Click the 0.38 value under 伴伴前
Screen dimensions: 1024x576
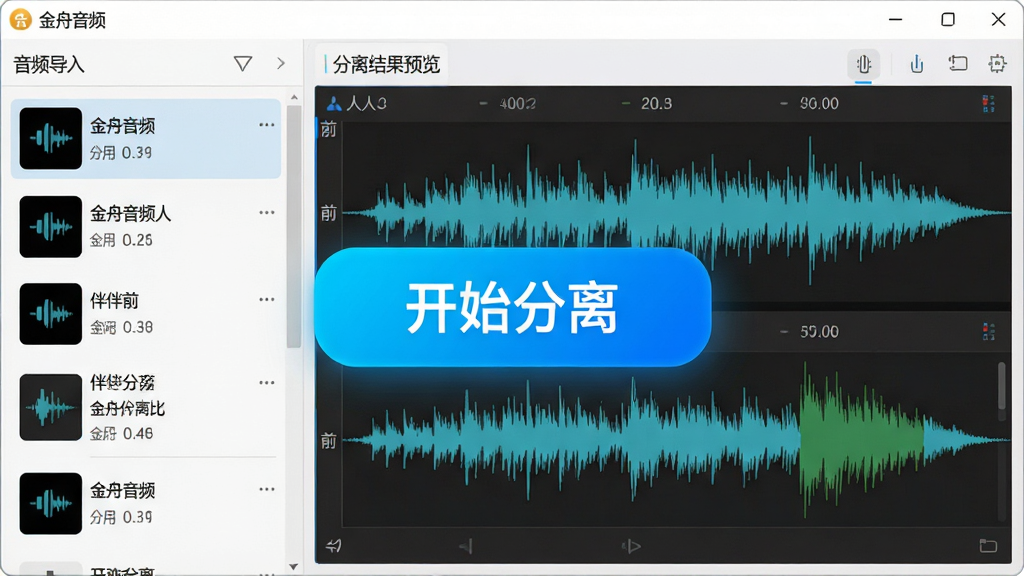(137, 327)
